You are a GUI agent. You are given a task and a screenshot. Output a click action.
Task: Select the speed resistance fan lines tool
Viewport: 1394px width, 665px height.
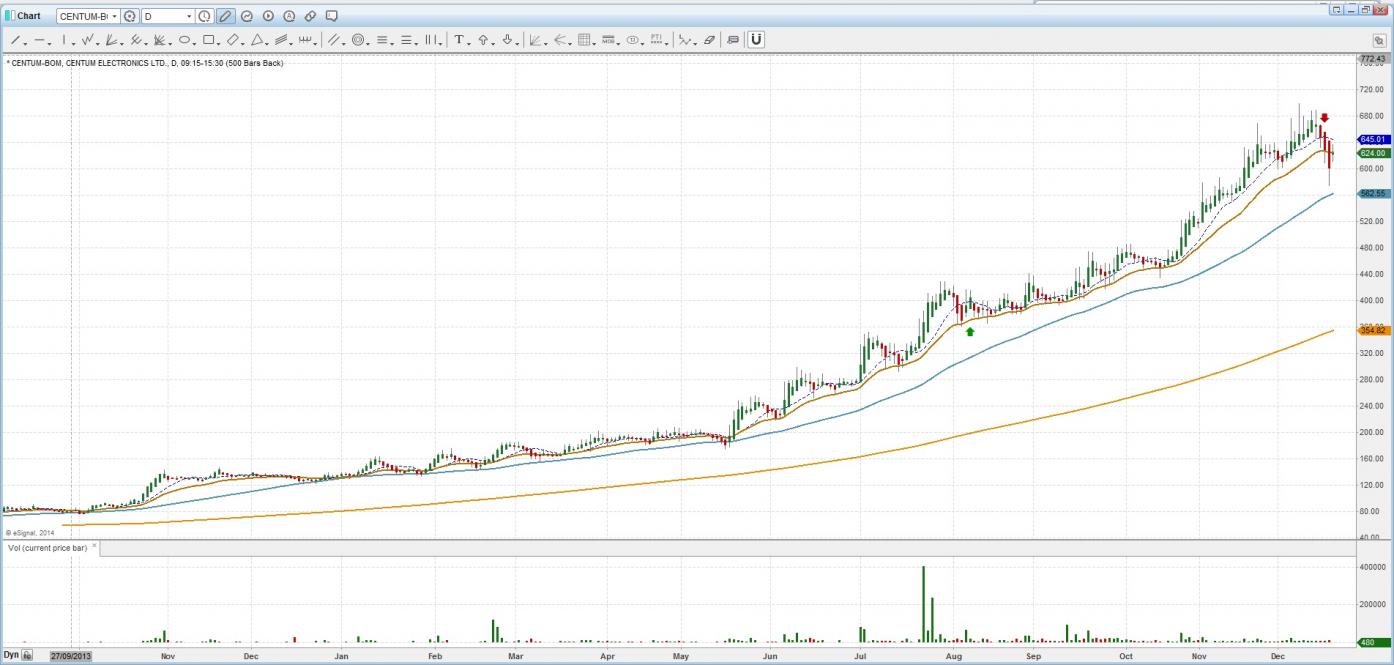[111, 40]
